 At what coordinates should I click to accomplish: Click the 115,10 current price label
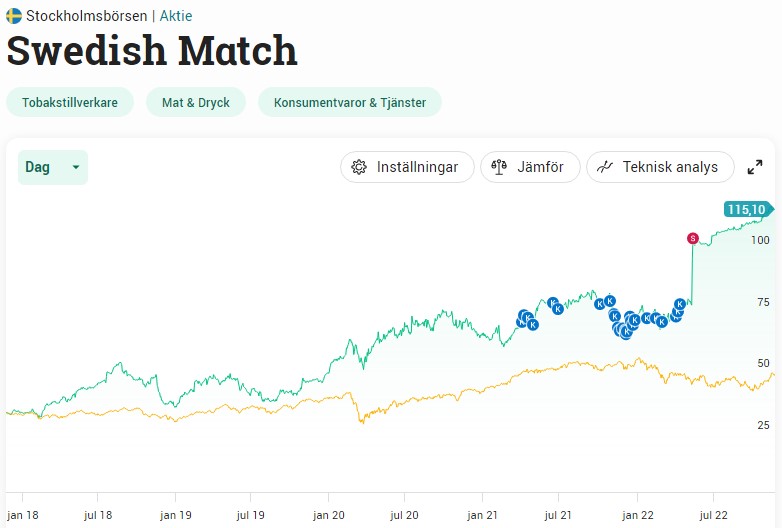(746, 209)
